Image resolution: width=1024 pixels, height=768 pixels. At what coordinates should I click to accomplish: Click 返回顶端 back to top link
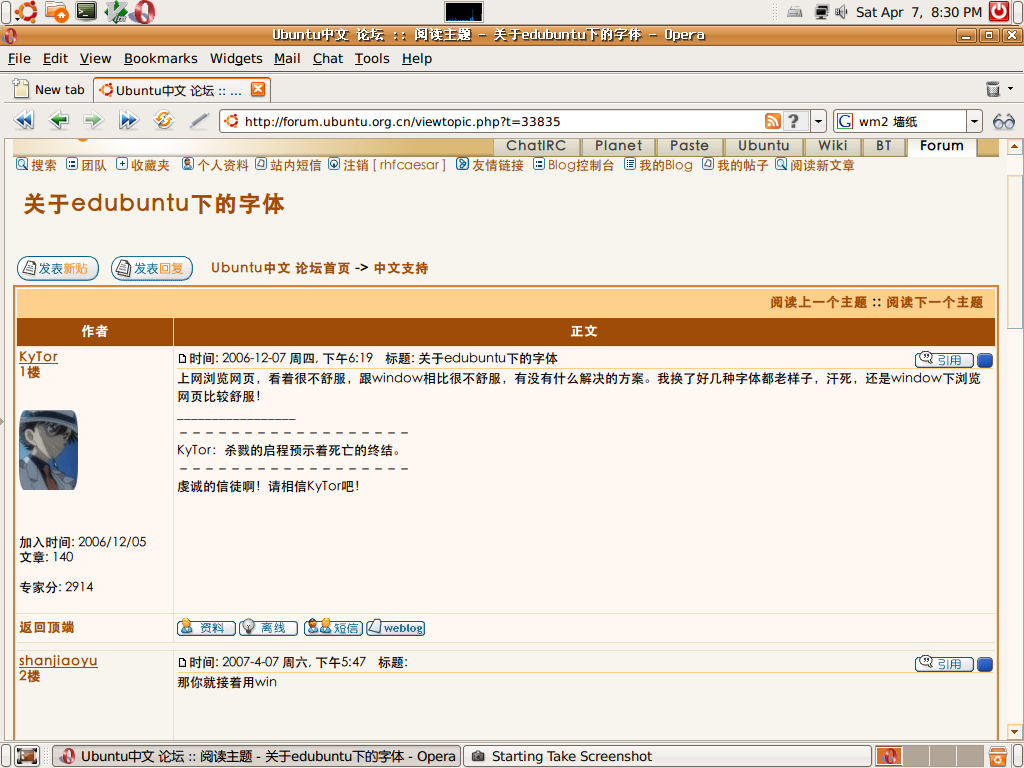46,628
